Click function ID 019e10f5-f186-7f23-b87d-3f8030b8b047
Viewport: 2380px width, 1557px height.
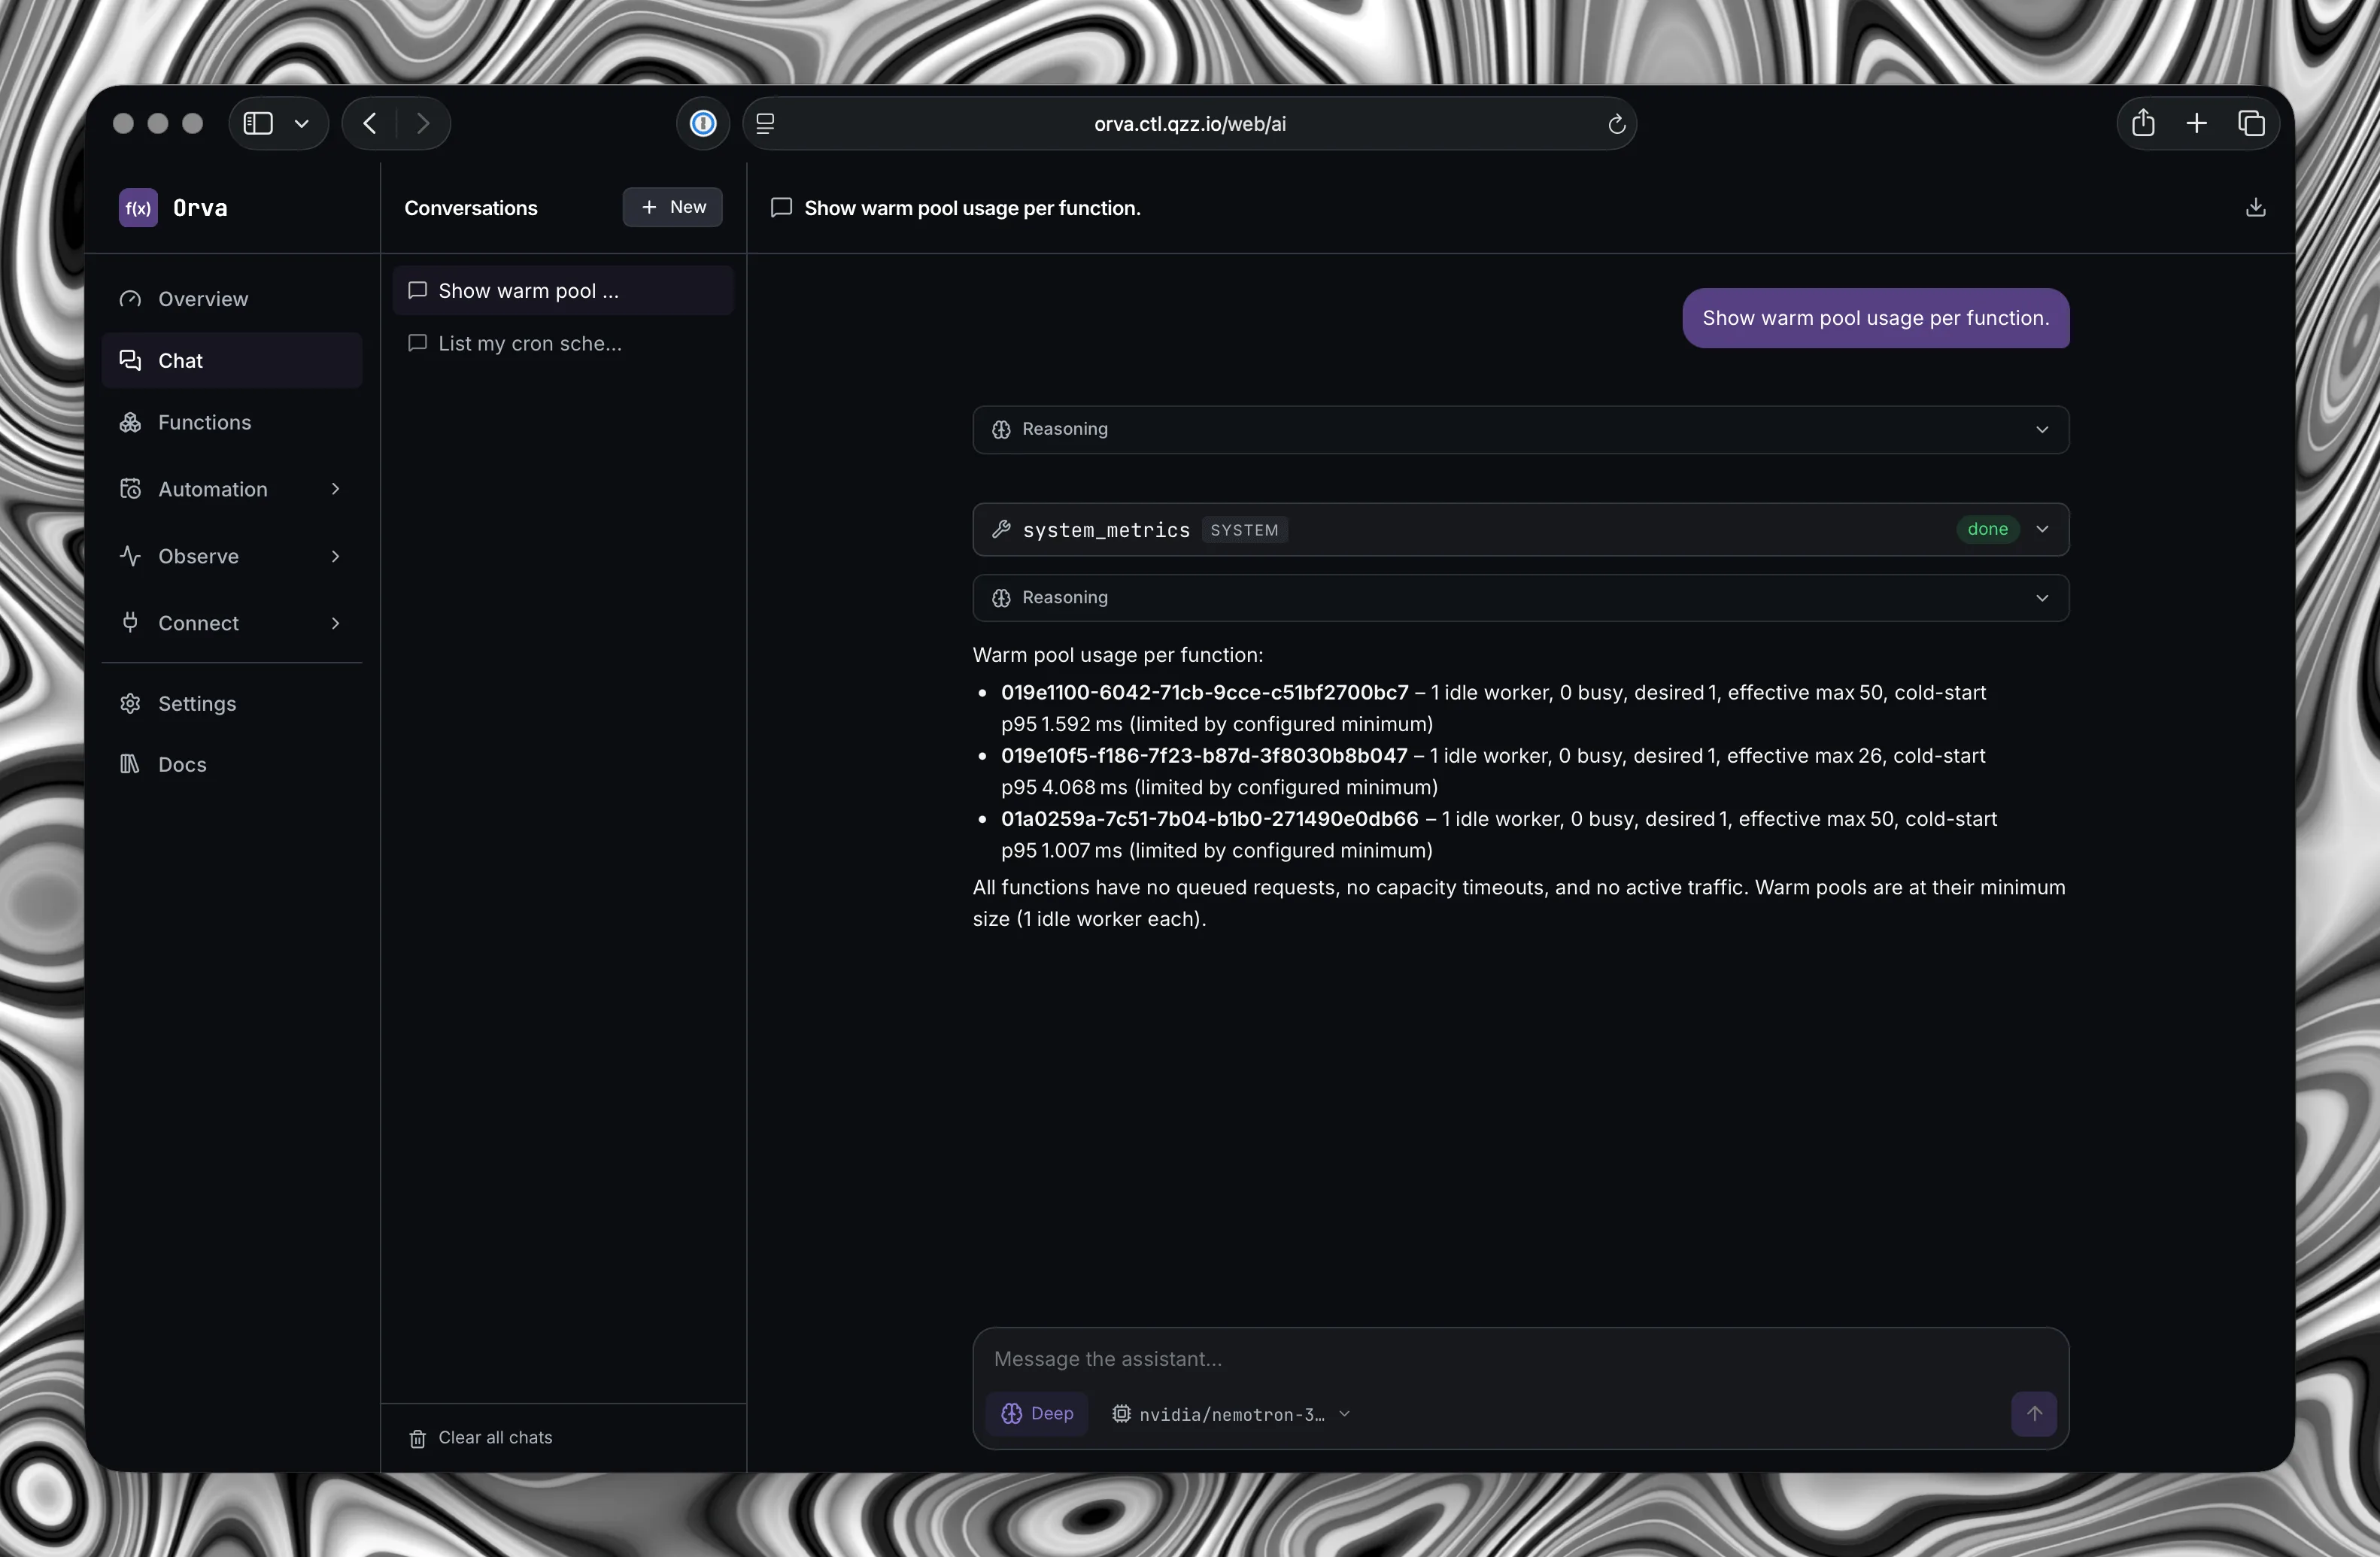click(1204, 756)
